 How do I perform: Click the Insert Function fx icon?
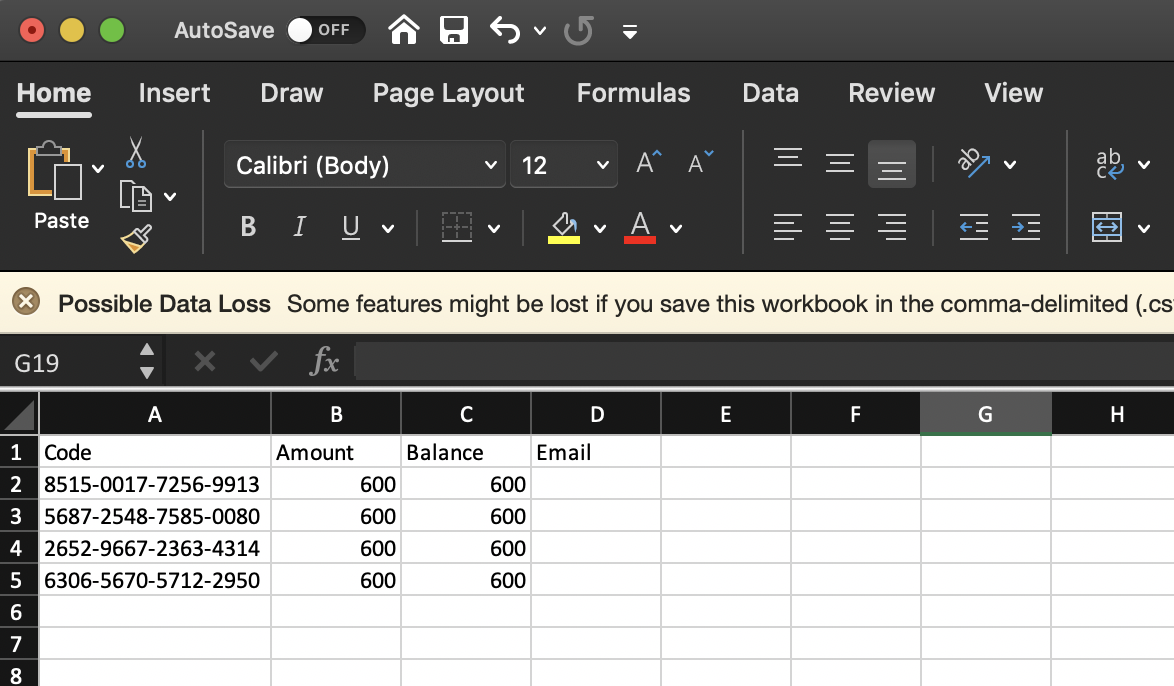coord(324,362)
